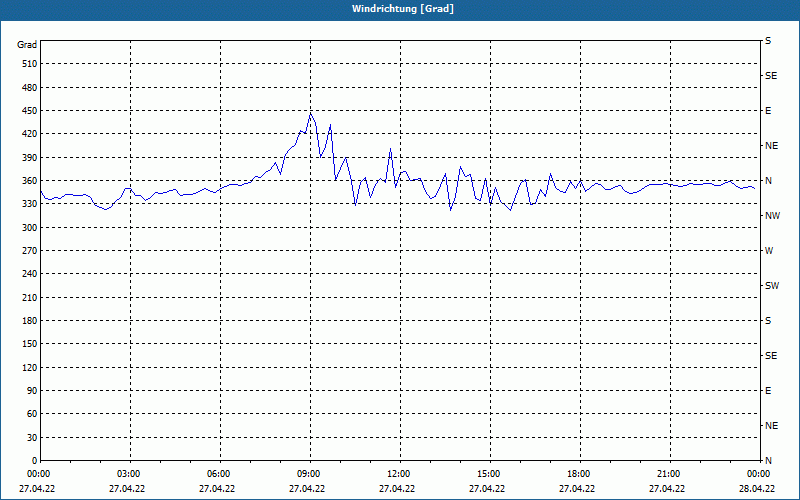Screen dimensions: 800x500
Task: Select the 210 y-axis value
Action: point(29,297)
